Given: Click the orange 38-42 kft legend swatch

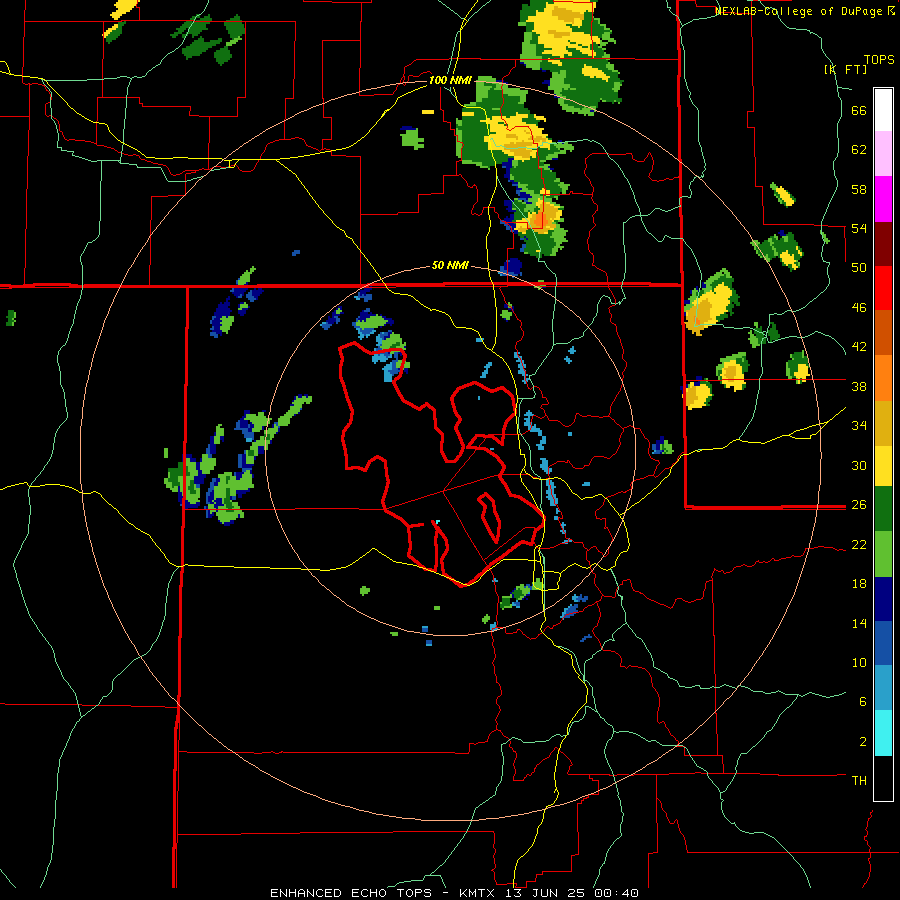Looking at the screenshot, I should [x=883, y=377].
